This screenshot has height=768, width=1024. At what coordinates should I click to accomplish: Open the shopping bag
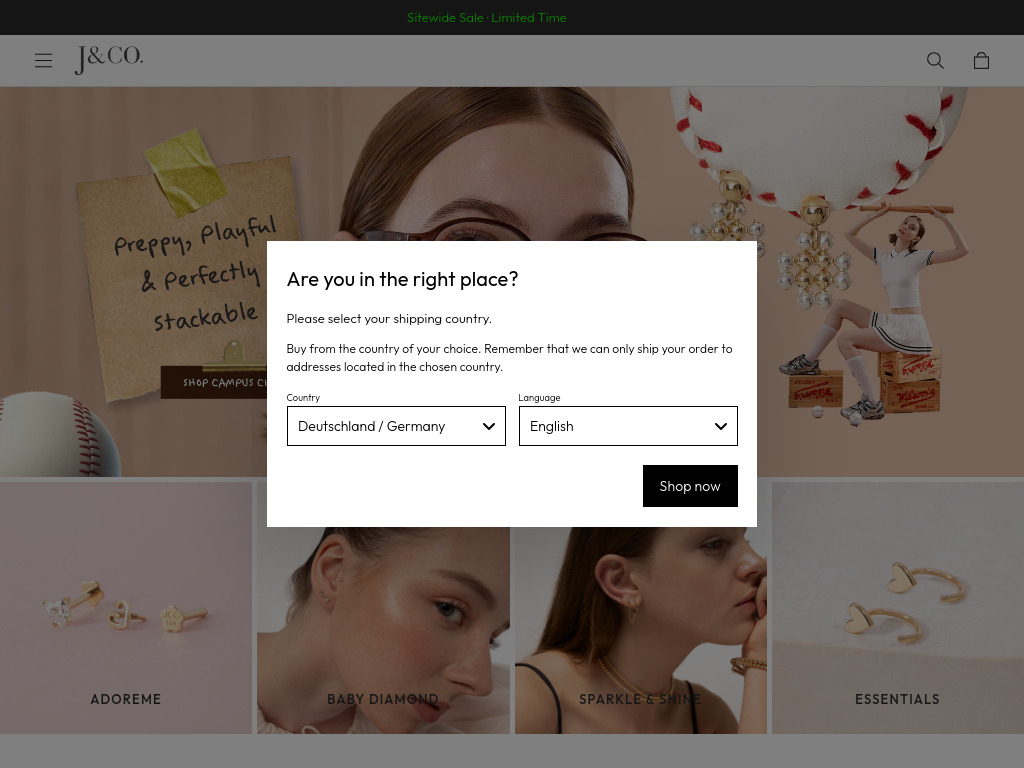(x=981, y=61)
